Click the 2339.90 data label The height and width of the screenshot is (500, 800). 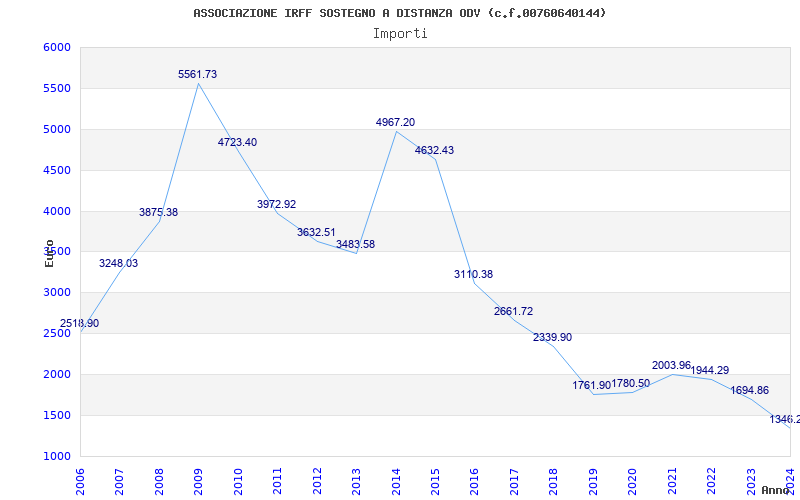pyautogui.click(x=553, y=337)
